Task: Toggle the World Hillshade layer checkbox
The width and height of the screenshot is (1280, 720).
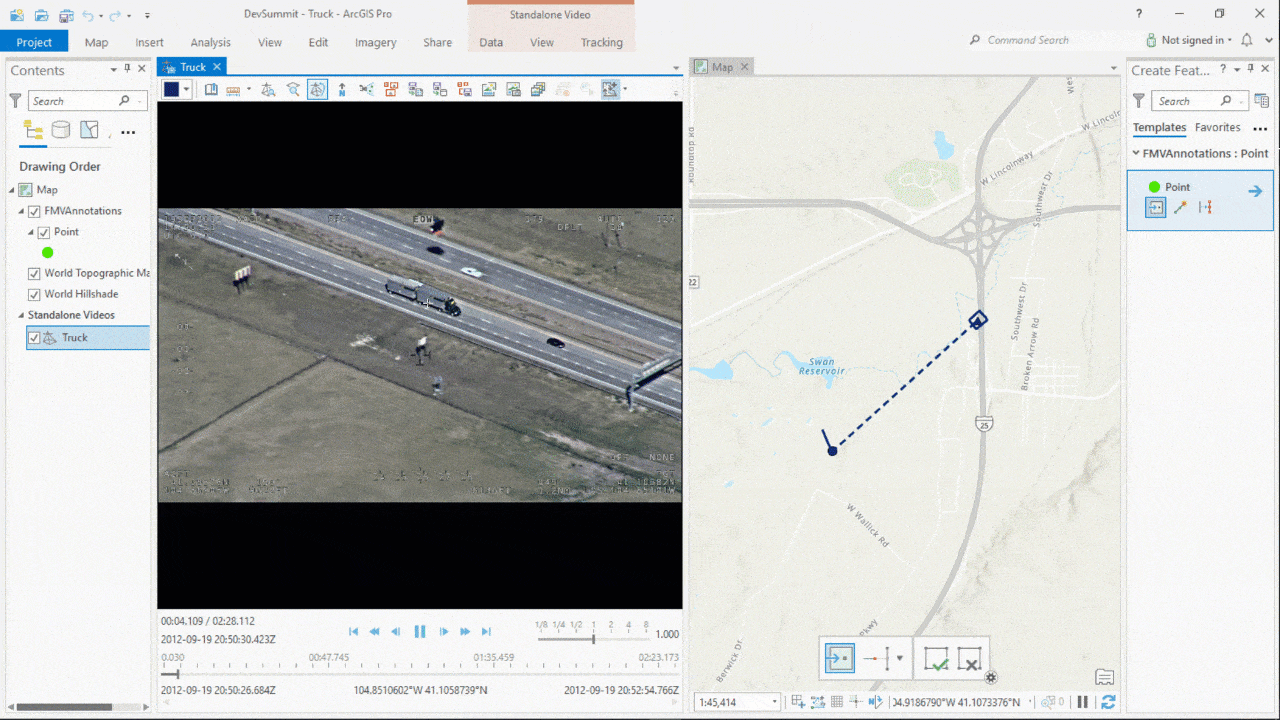Action: [x=34, y=294]
